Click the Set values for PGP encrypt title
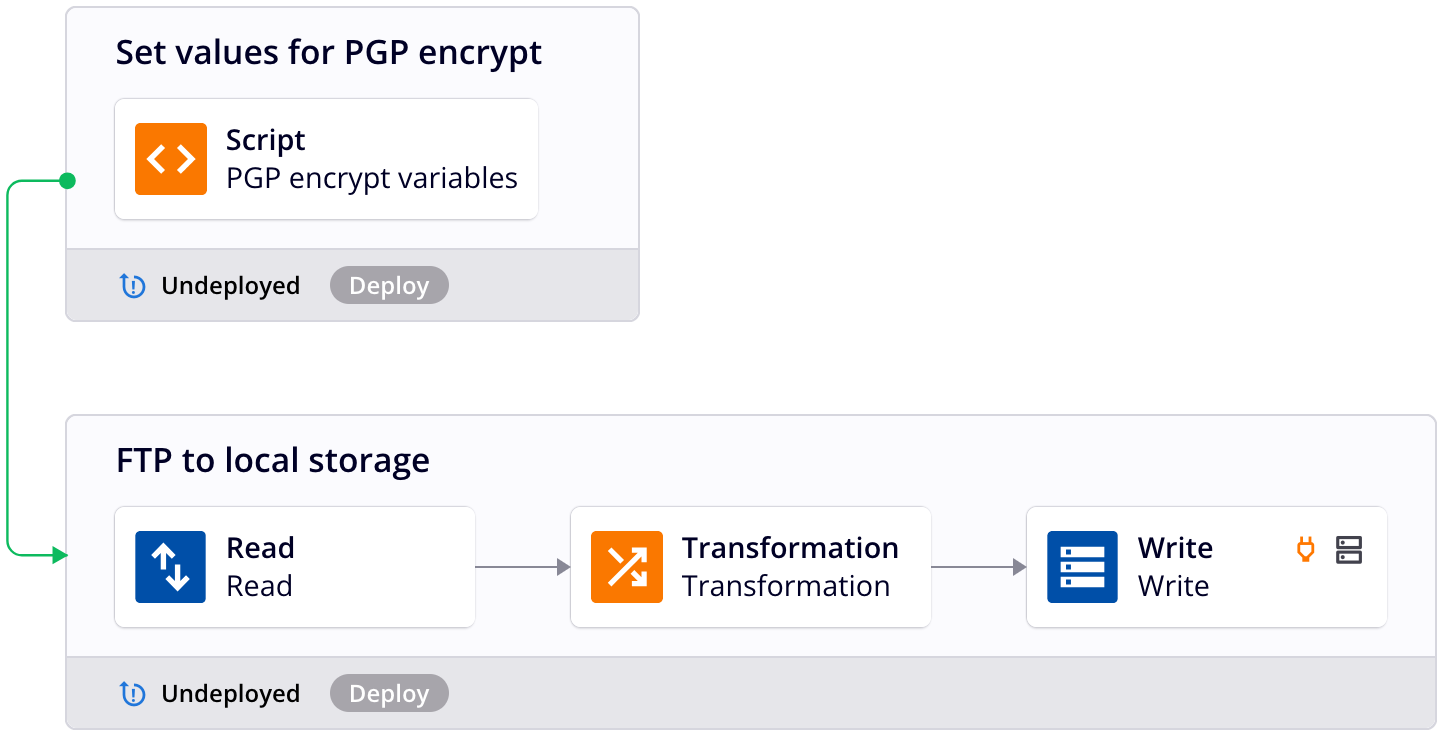 [x=329, y=52]
